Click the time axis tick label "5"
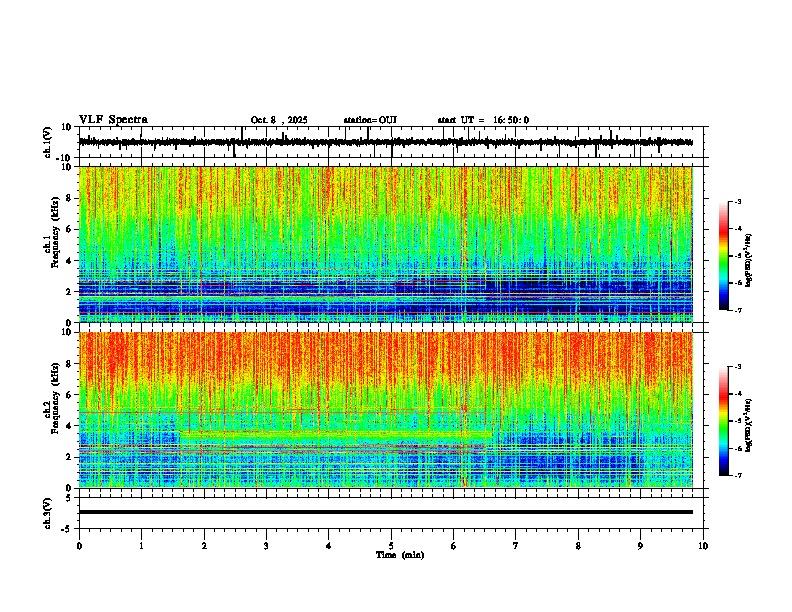The image size is (792, 612). (x=391, y=546)
